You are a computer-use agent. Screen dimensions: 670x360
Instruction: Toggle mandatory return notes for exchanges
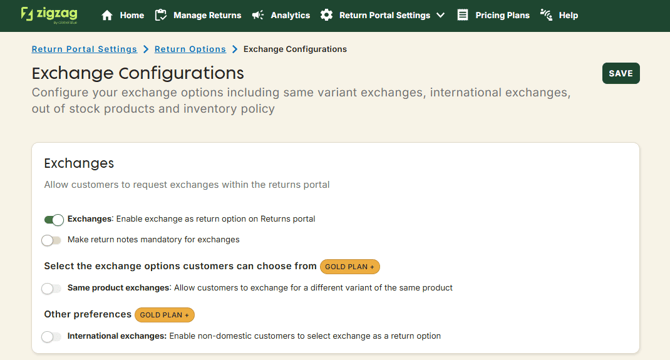coord(51,240)
